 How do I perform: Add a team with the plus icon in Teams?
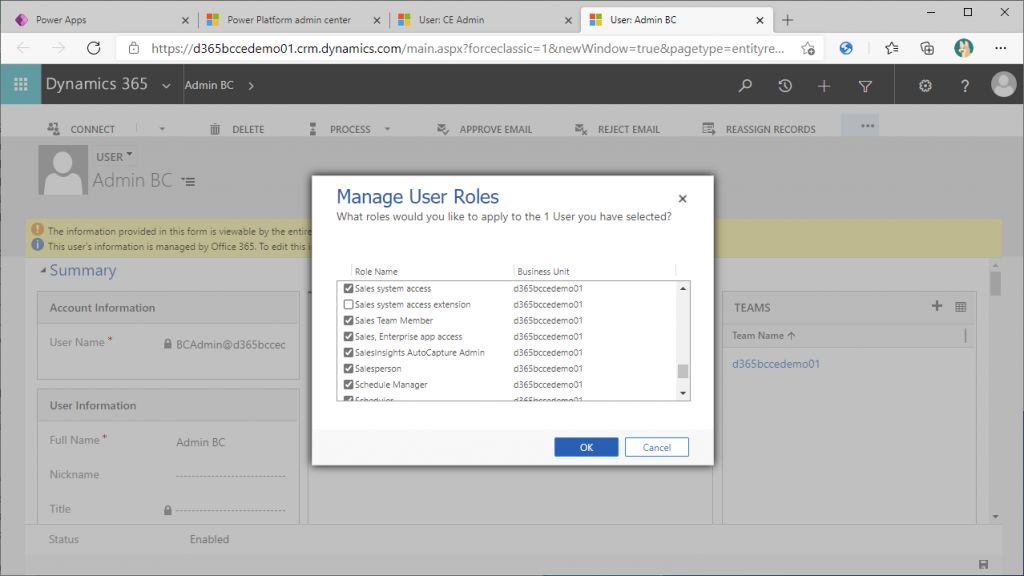(x=936, y=306)
